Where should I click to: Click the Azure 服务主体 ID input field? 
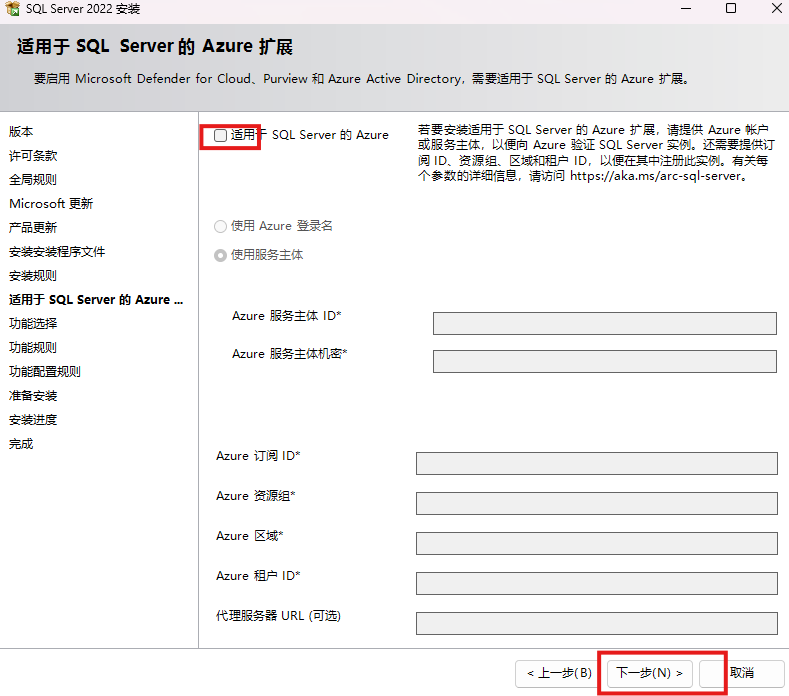tap(604, 323)
